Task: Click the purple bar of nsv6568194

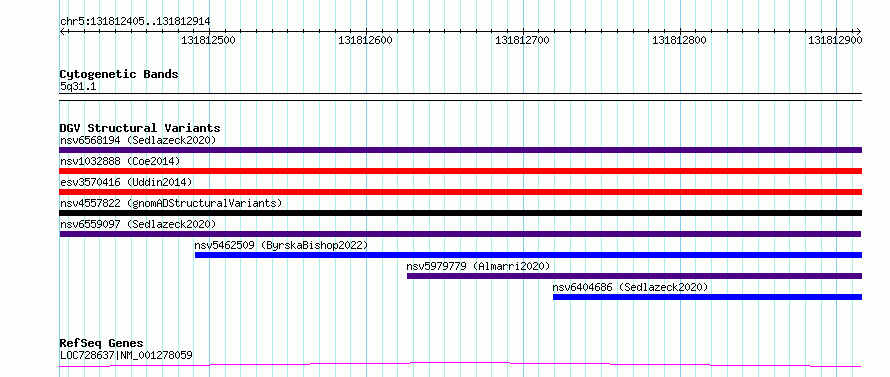Action: click(x=460, y=150)
